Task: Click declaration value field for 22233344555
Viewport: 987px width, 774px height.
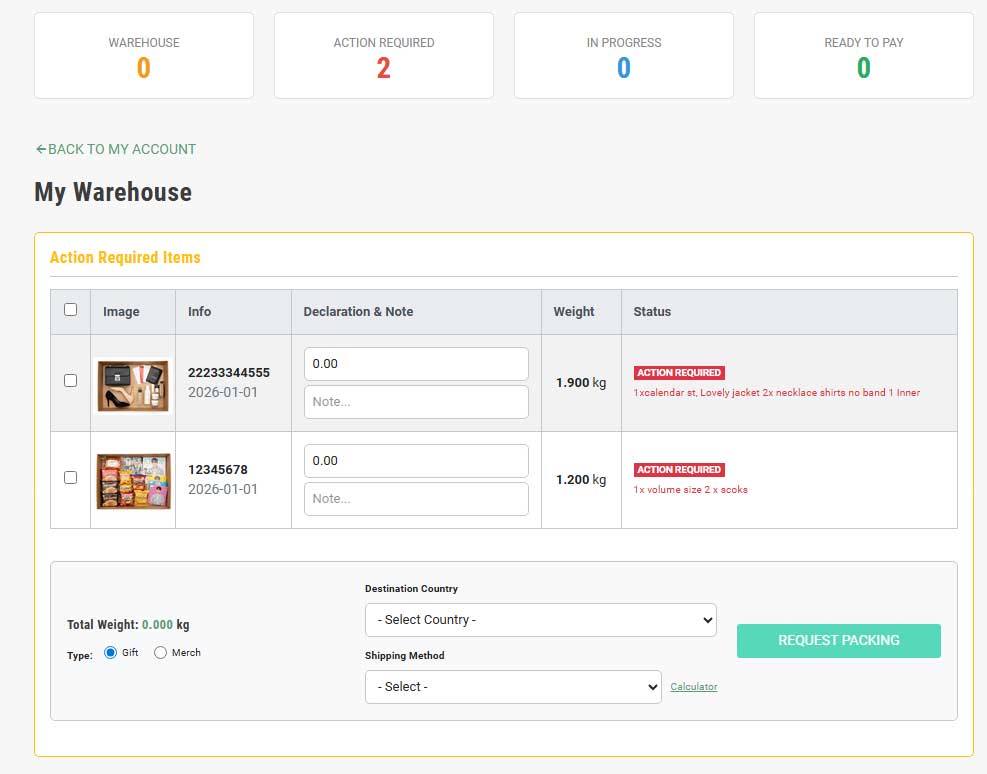Action: tap(416, 364)
